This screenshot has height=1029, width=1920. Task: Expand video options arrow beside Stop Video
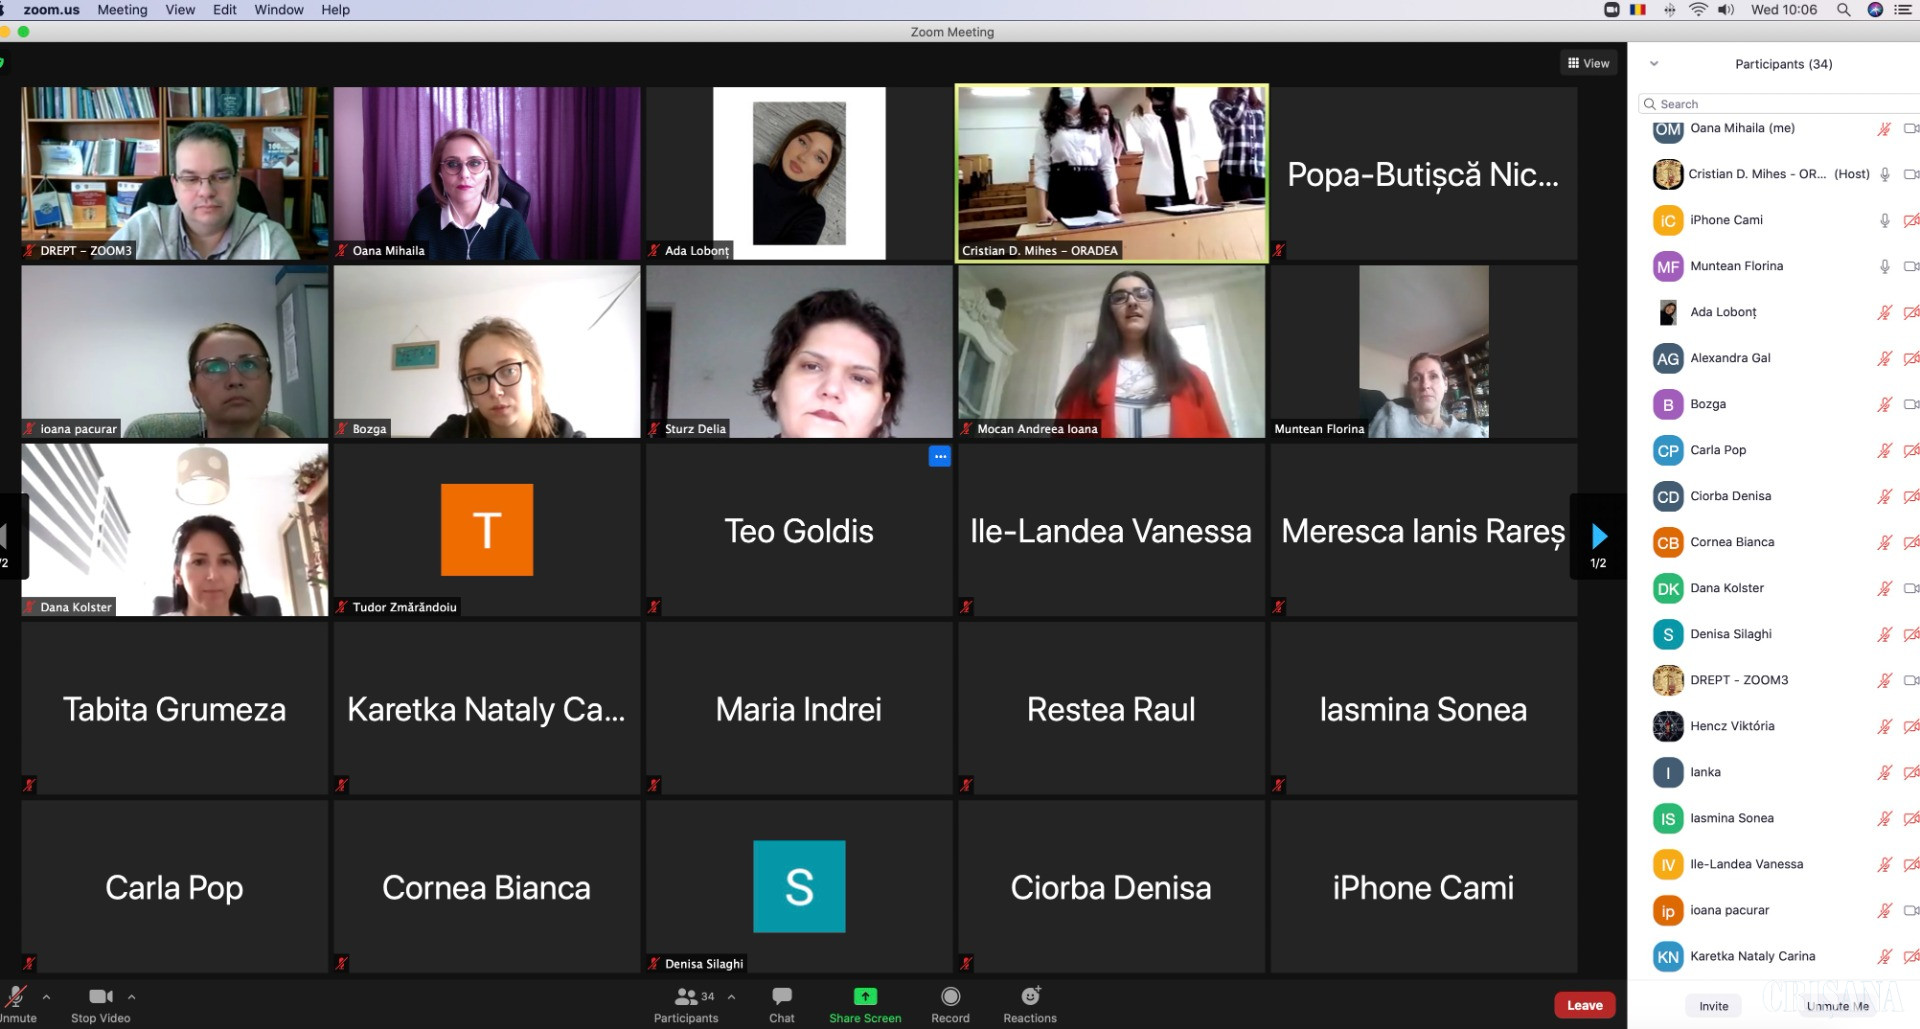[x=131, y=996]
